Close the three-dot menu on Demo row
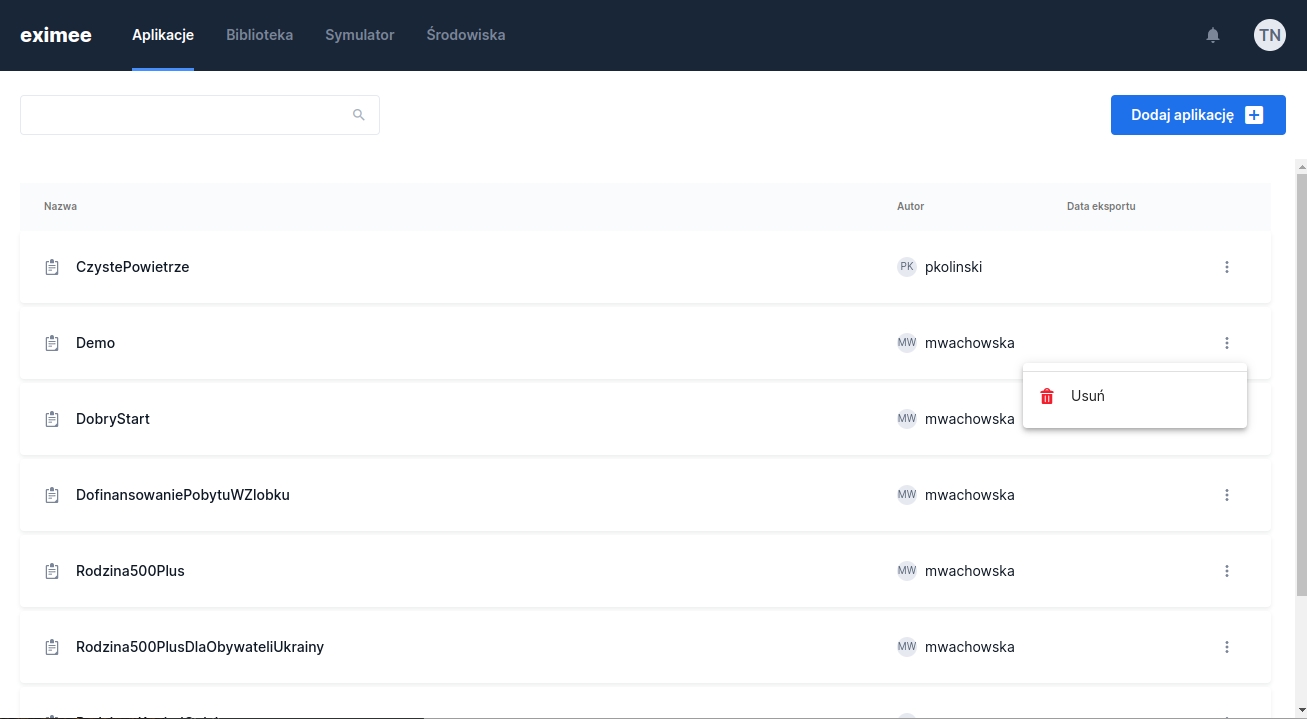The image size is (1307, 719). tap(1227, 343)
